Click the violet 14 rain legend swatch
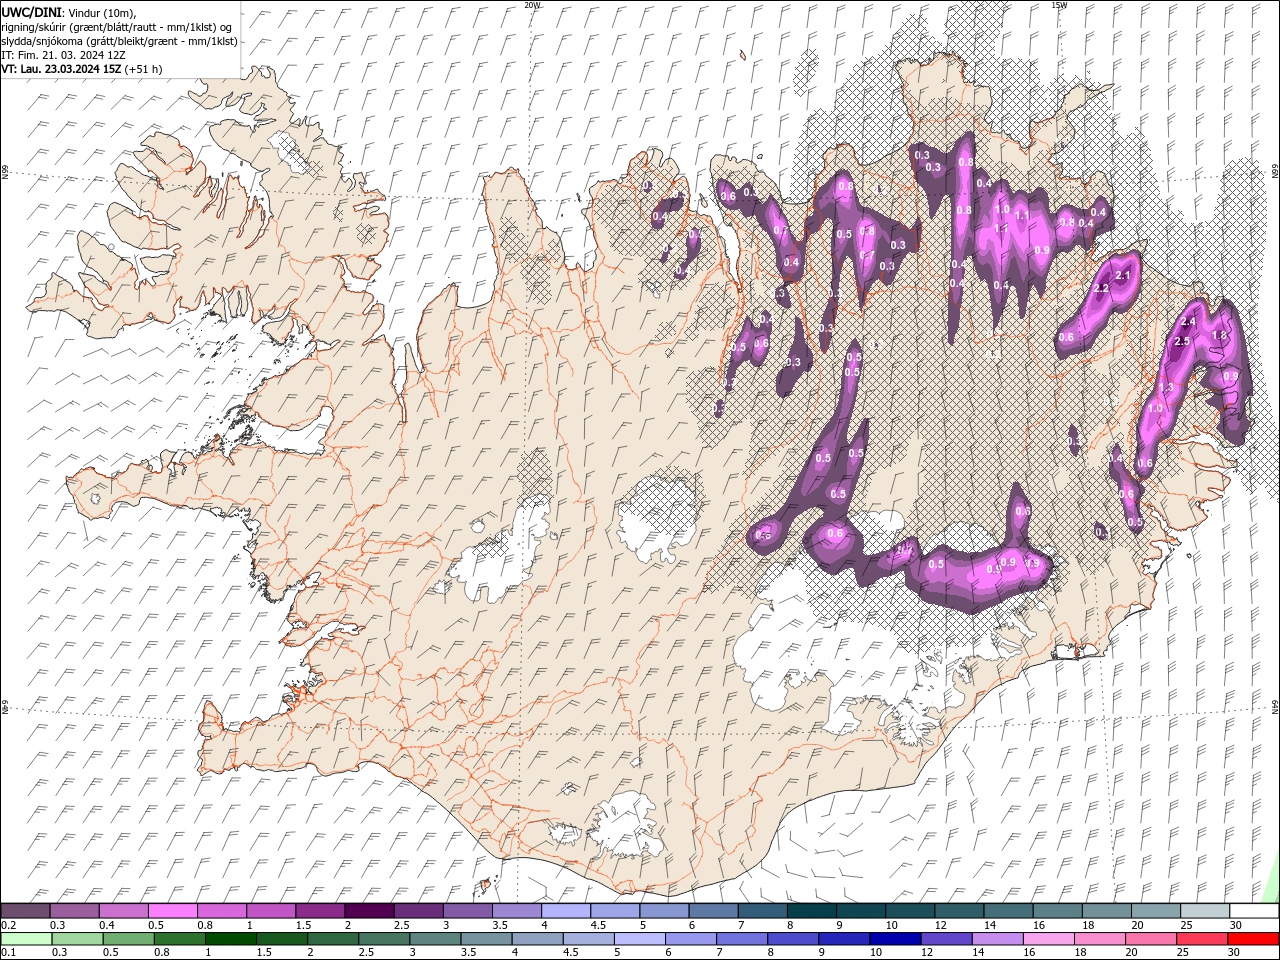 (997, 939)
